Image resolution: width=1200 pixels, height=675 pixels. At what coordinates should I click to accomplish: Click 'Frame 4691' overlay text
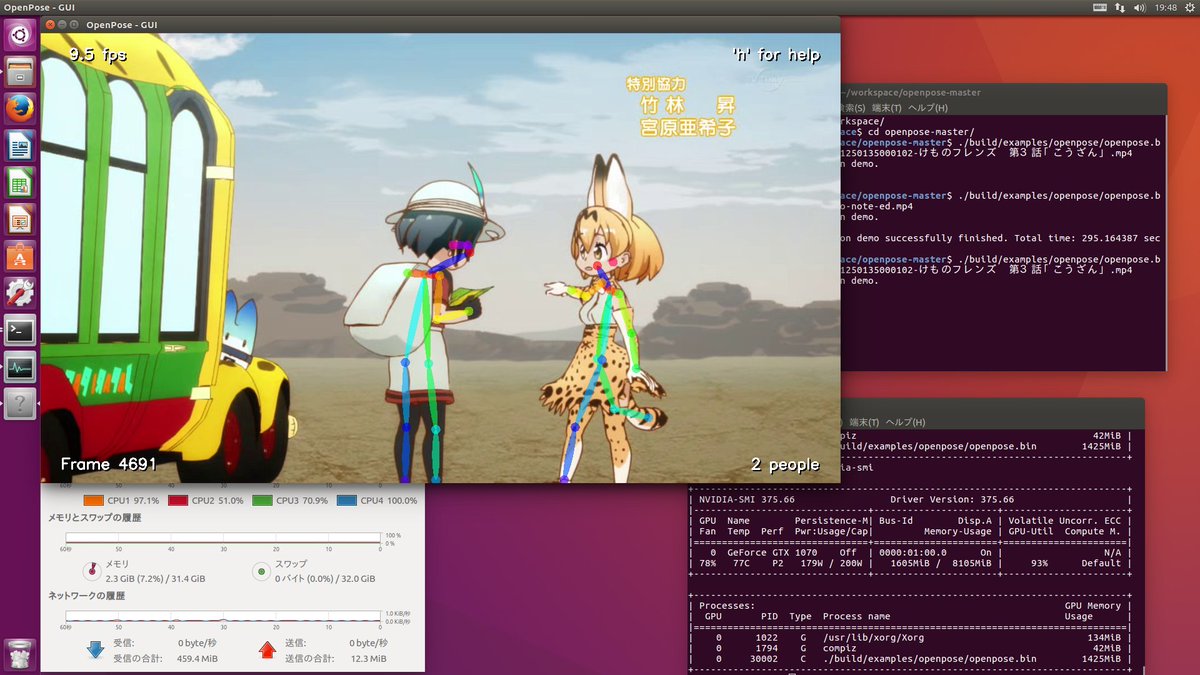(108, 464)
